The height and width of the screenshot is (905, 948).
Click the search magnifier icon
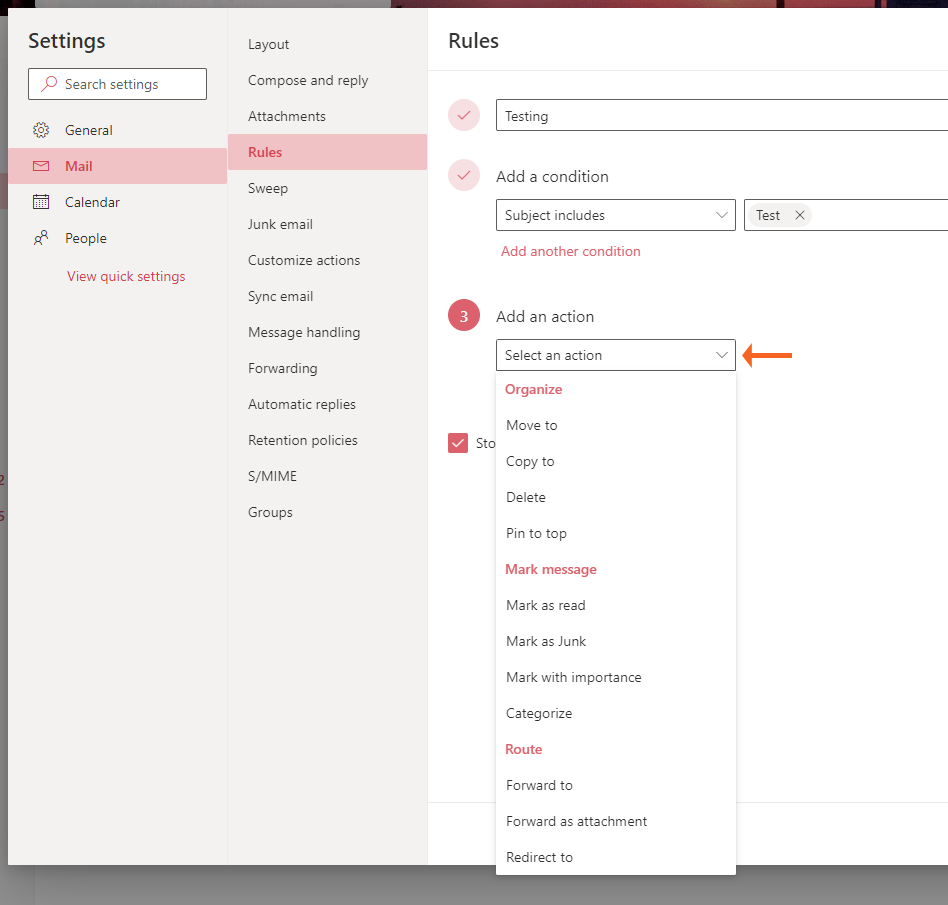coord(49,84)
